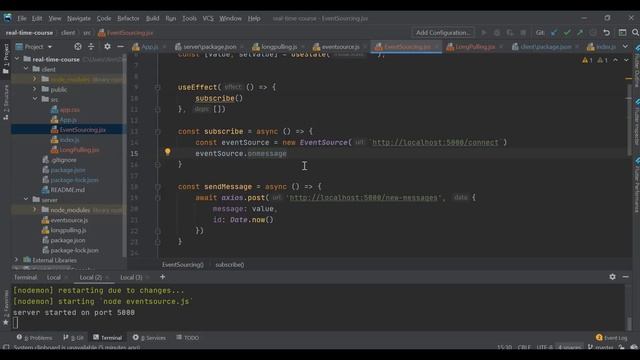Click the rollback undo arrow icon

click(607, 33)
